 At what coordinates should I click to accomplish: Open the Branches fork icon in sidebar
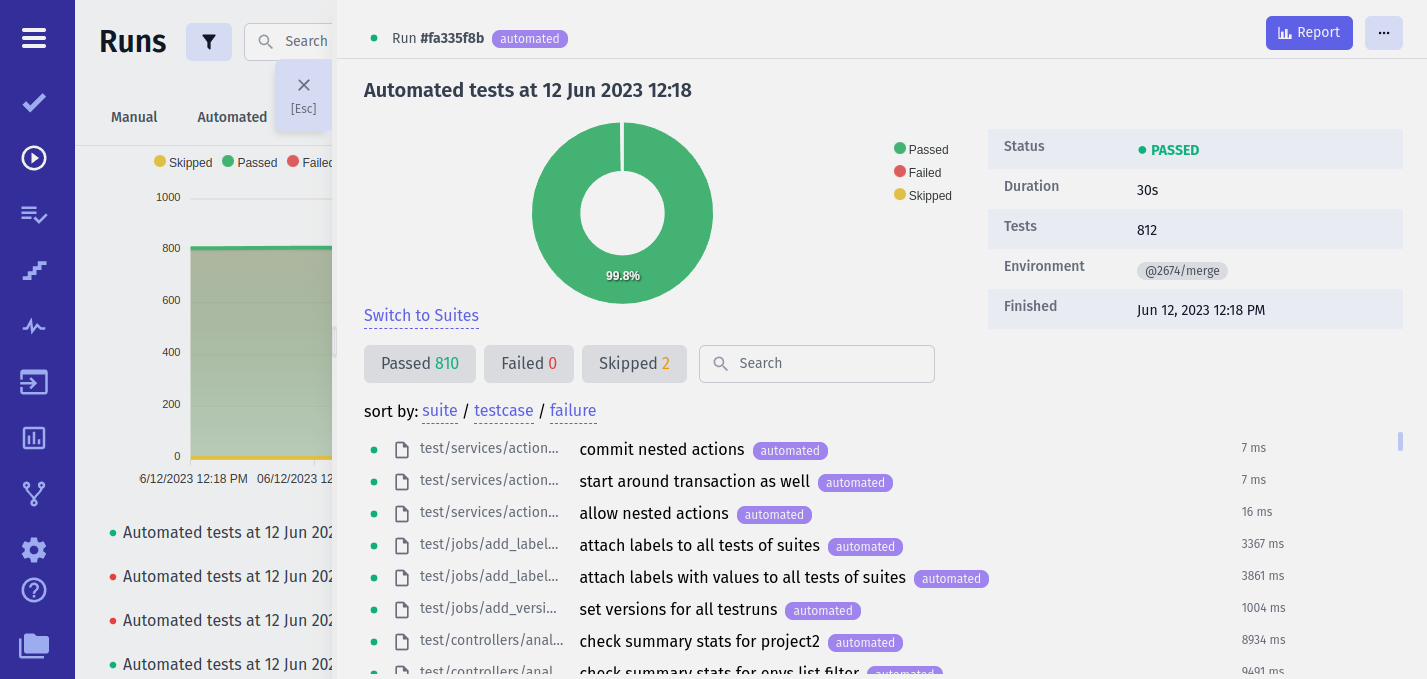[34, 493]
